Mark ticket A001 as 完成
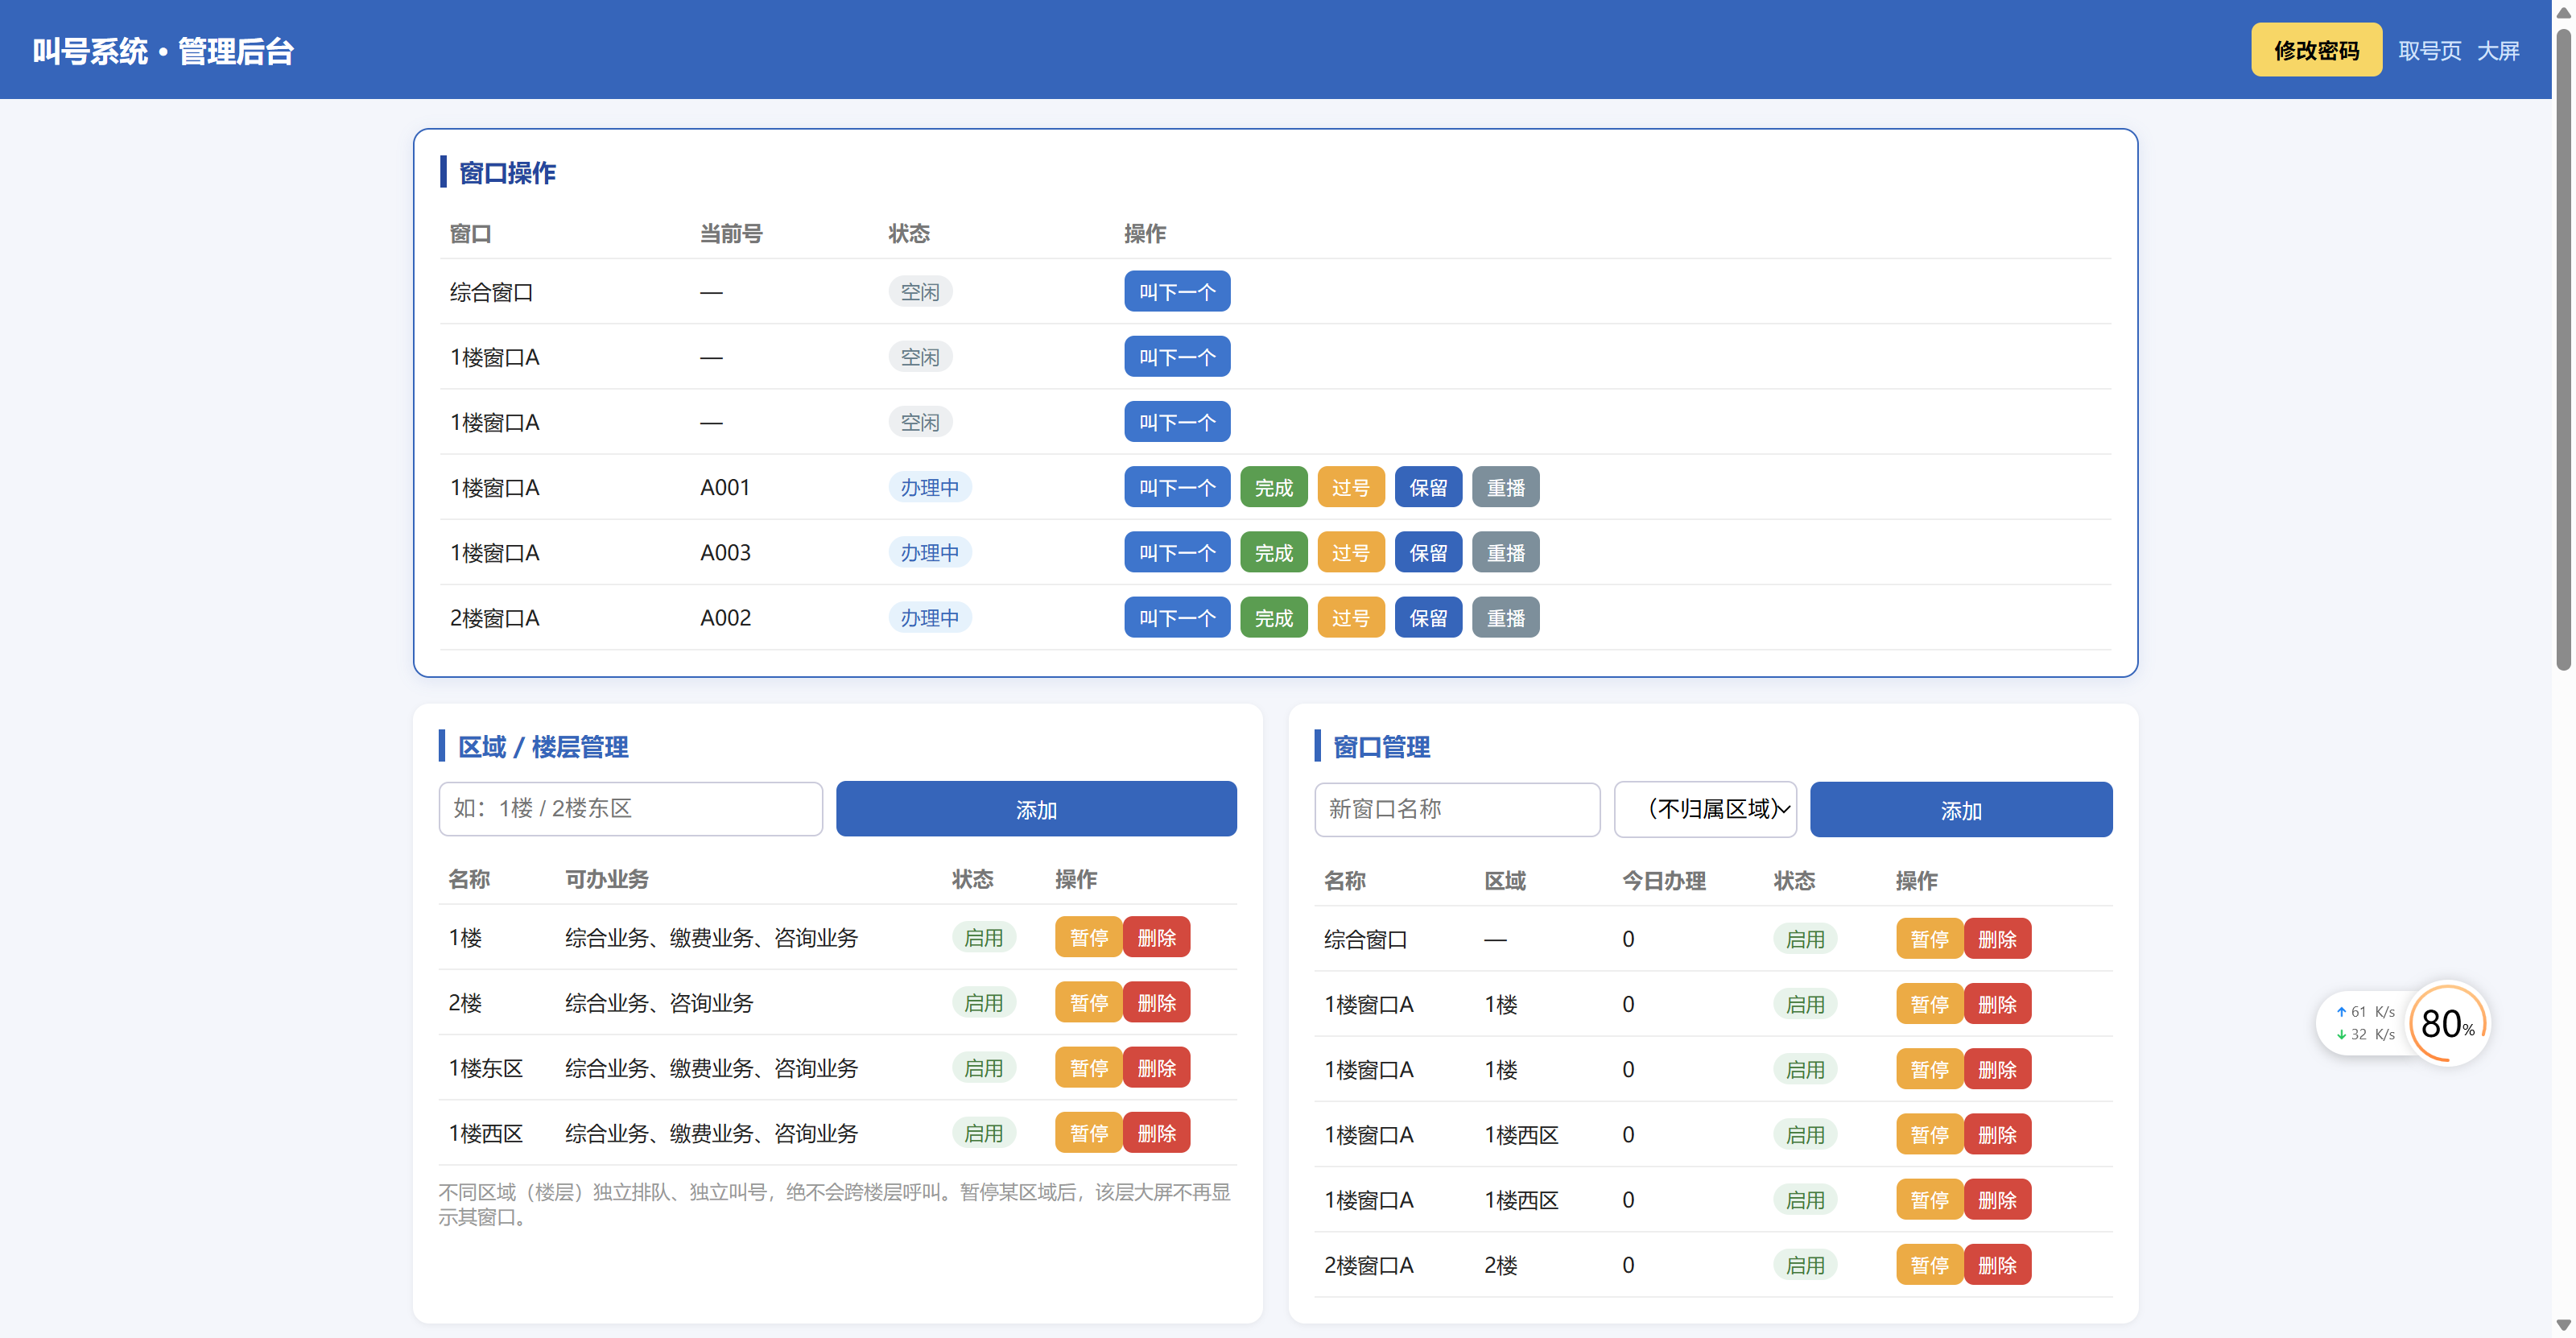Image resolution: width=2576 pixels, height=1338 pixels. 1273,487
